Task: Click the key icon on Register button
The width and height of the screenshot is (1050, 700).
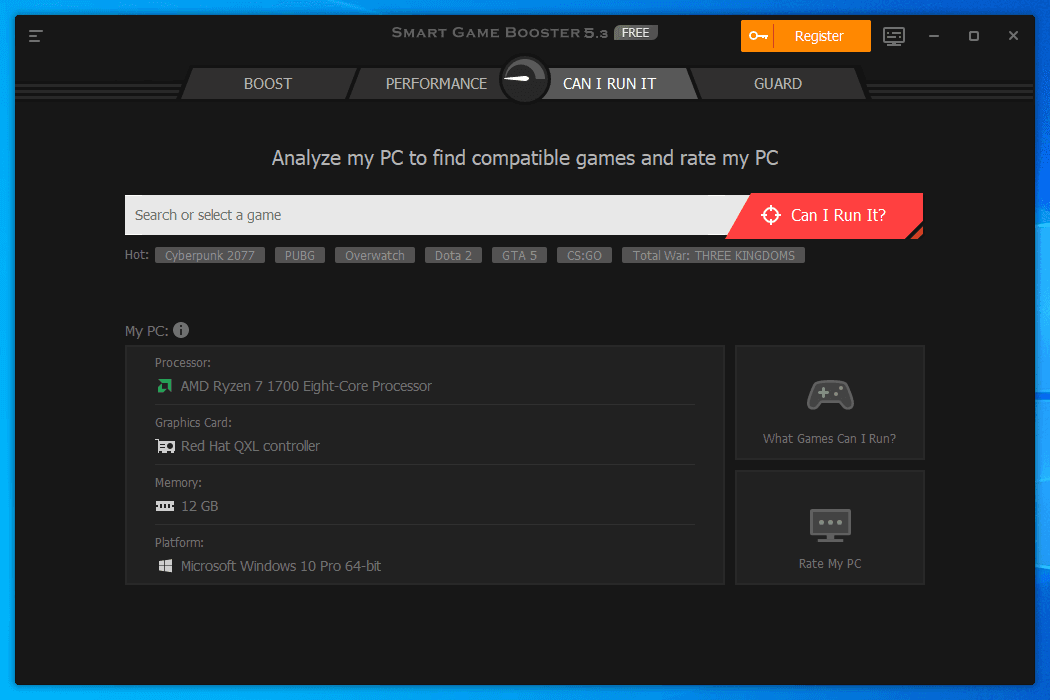Action: (757, 36)
